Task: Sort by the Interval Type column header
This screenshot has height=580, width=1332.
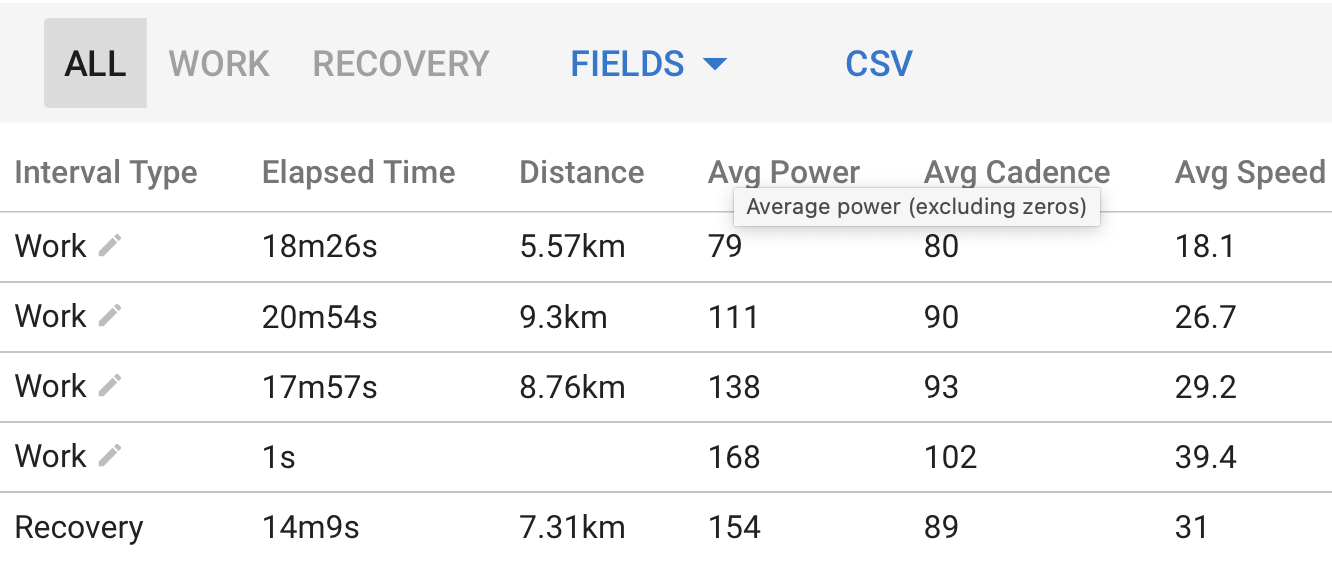Action: [106, 173]
